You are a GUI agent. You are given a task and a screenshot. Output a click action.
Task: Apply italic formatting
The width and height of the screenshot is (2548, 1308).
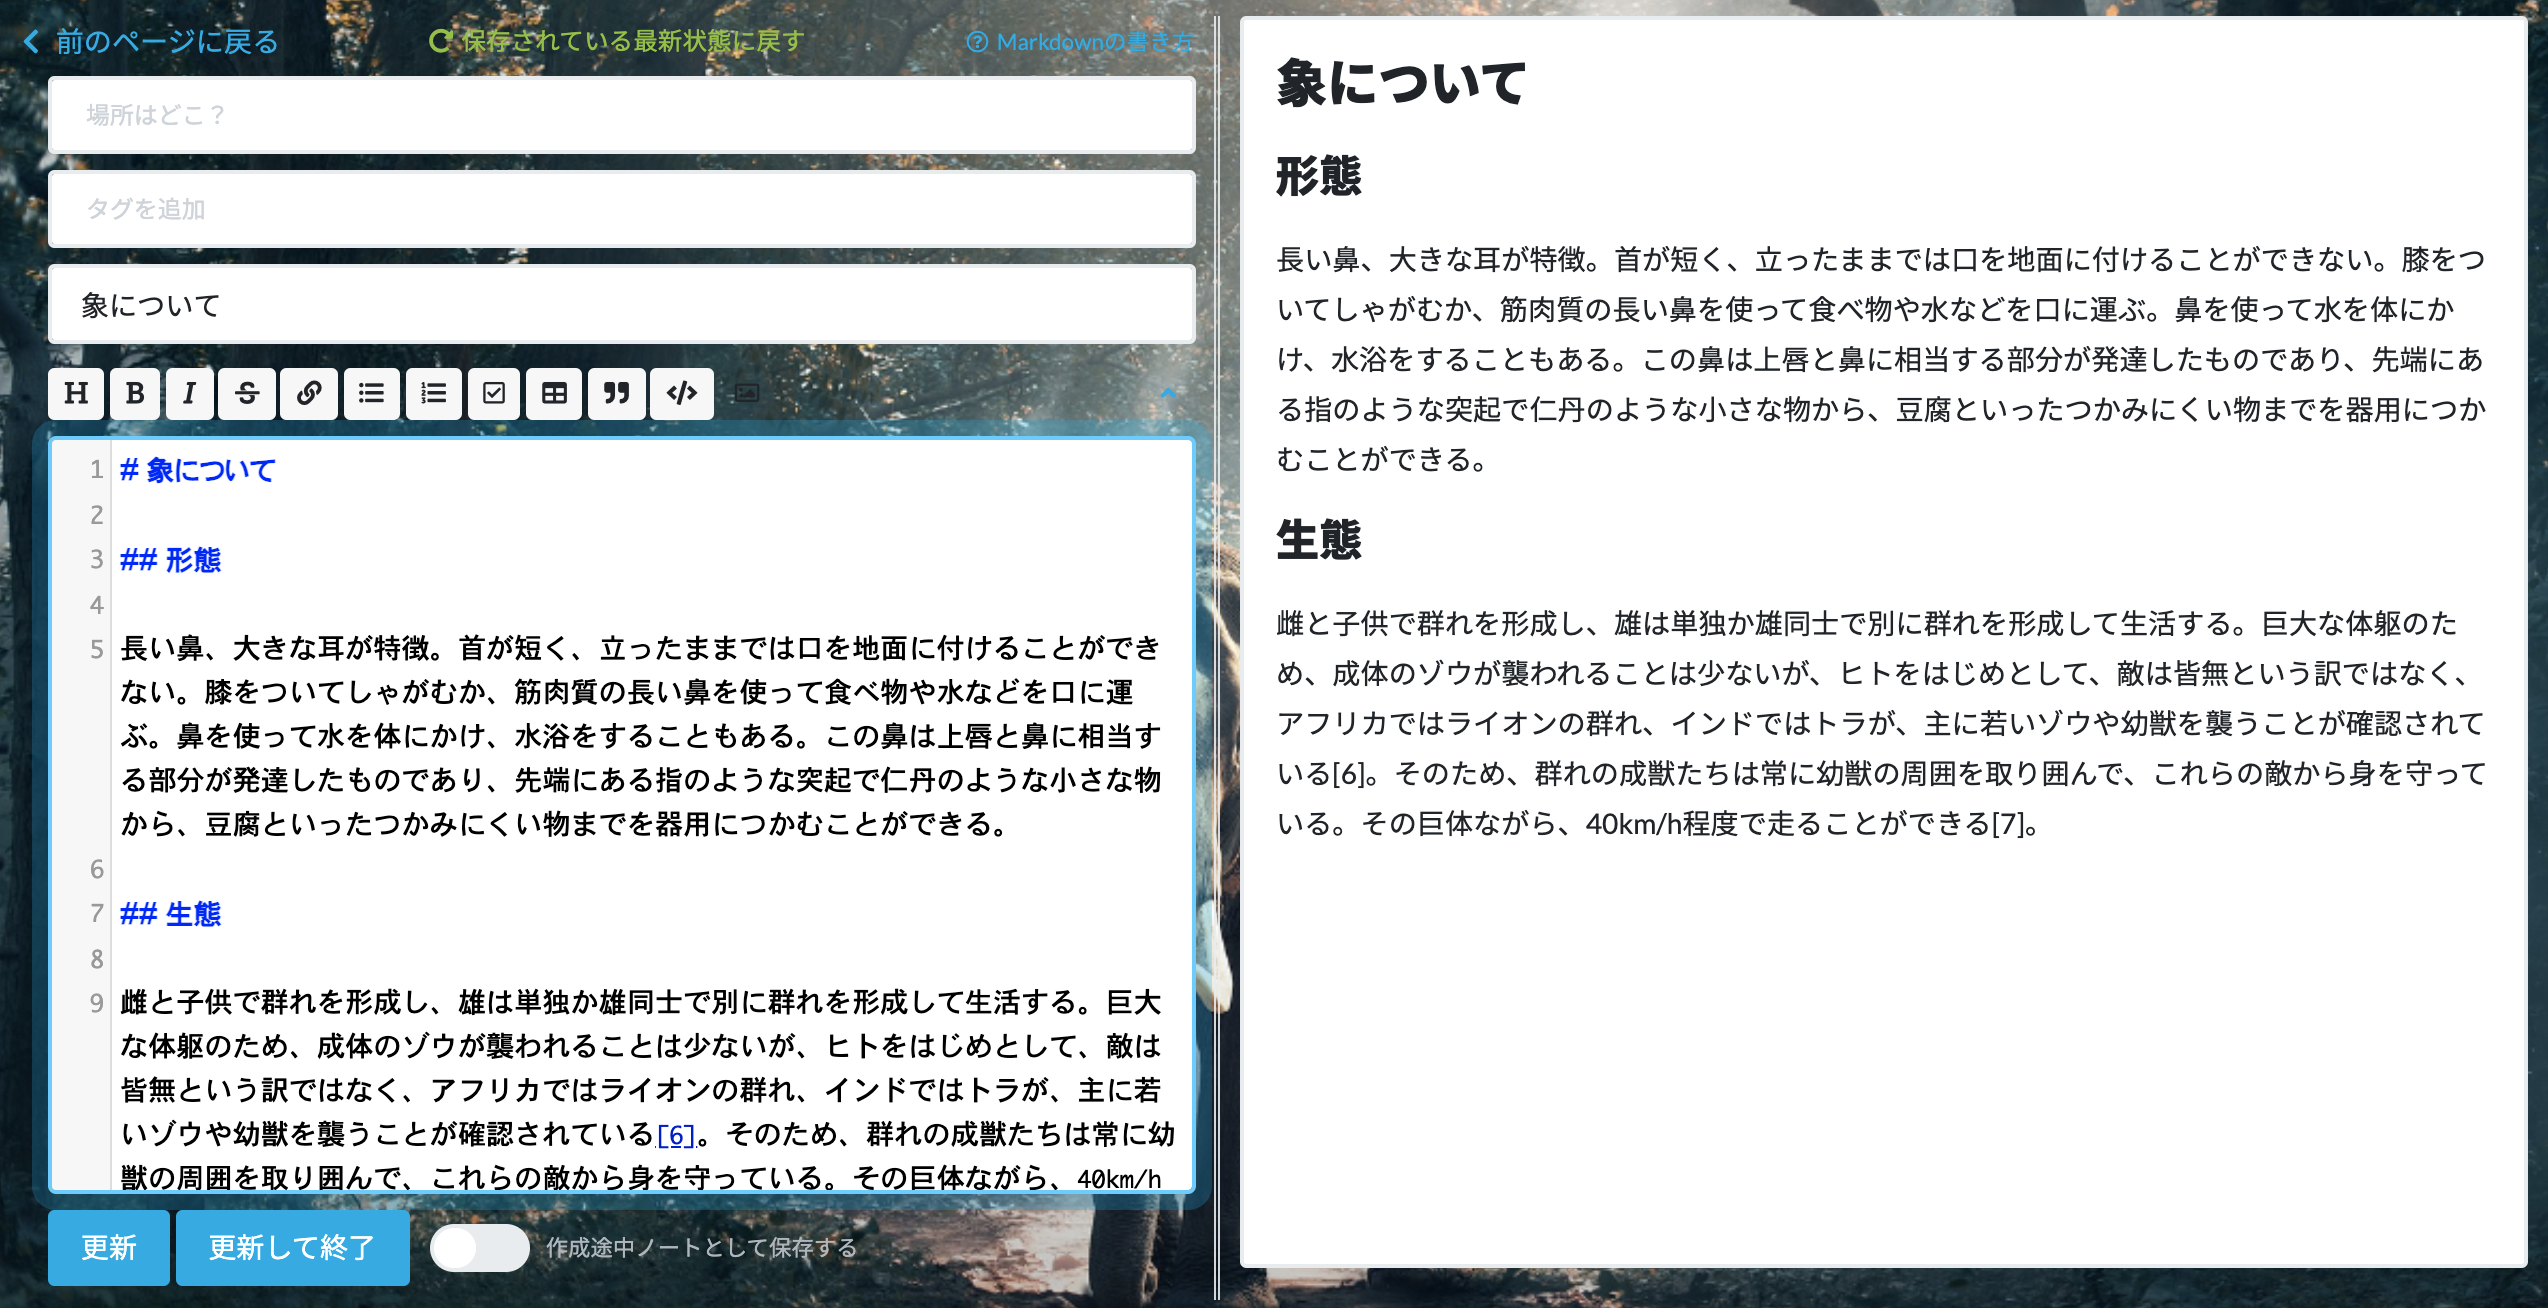pos(189,393)
